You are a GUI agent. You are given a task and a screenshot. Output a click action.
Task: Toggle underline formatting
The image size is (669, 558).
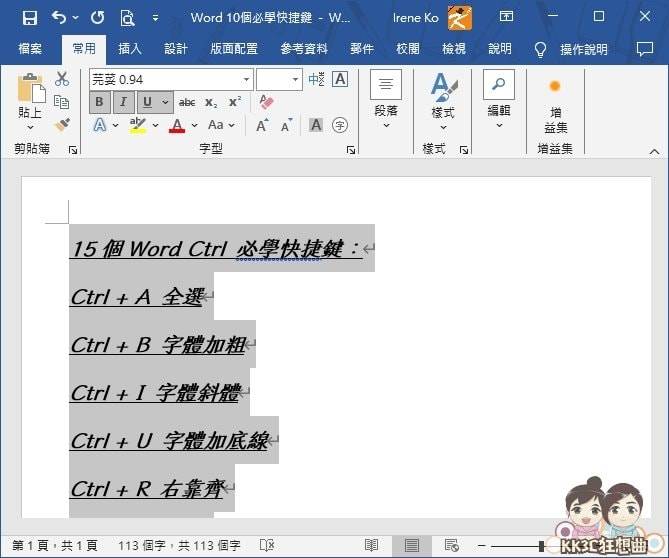[x=148, y=102]
